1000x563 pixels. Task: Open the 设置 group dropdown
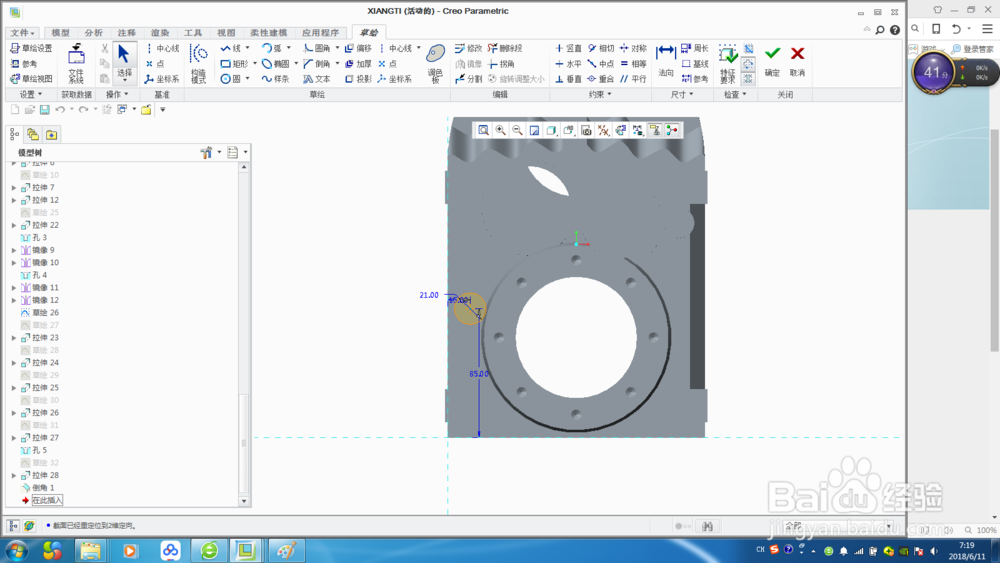30,94
